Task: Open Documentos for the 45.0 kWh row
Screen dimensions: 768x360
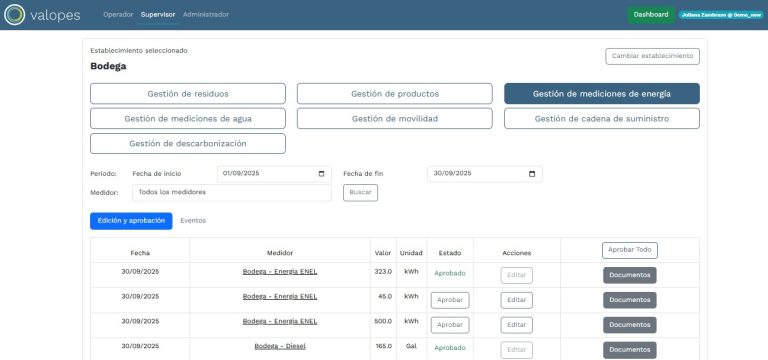Action: pyautogui.click(x=629, y=300)
